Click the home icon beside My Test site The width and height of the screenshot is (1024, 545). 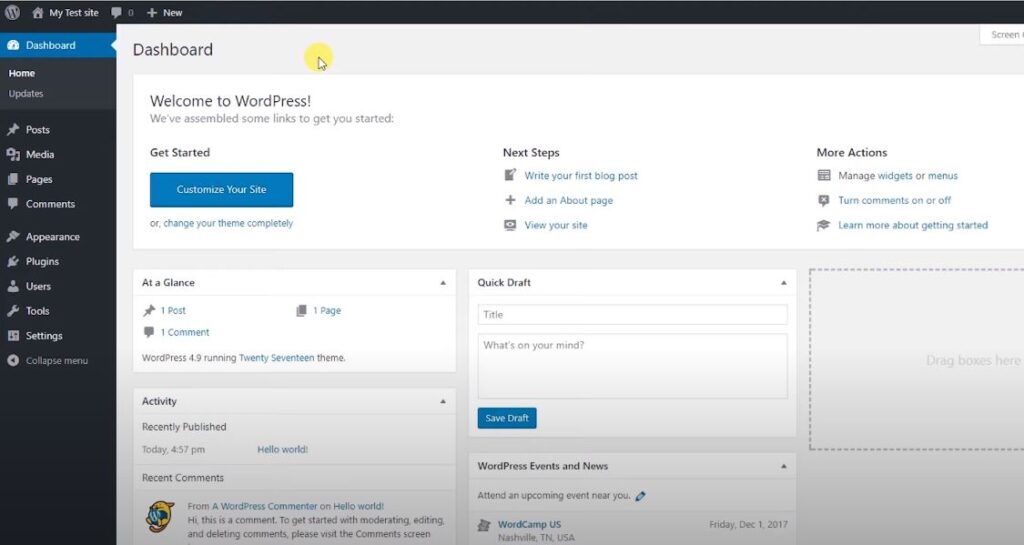38,12
